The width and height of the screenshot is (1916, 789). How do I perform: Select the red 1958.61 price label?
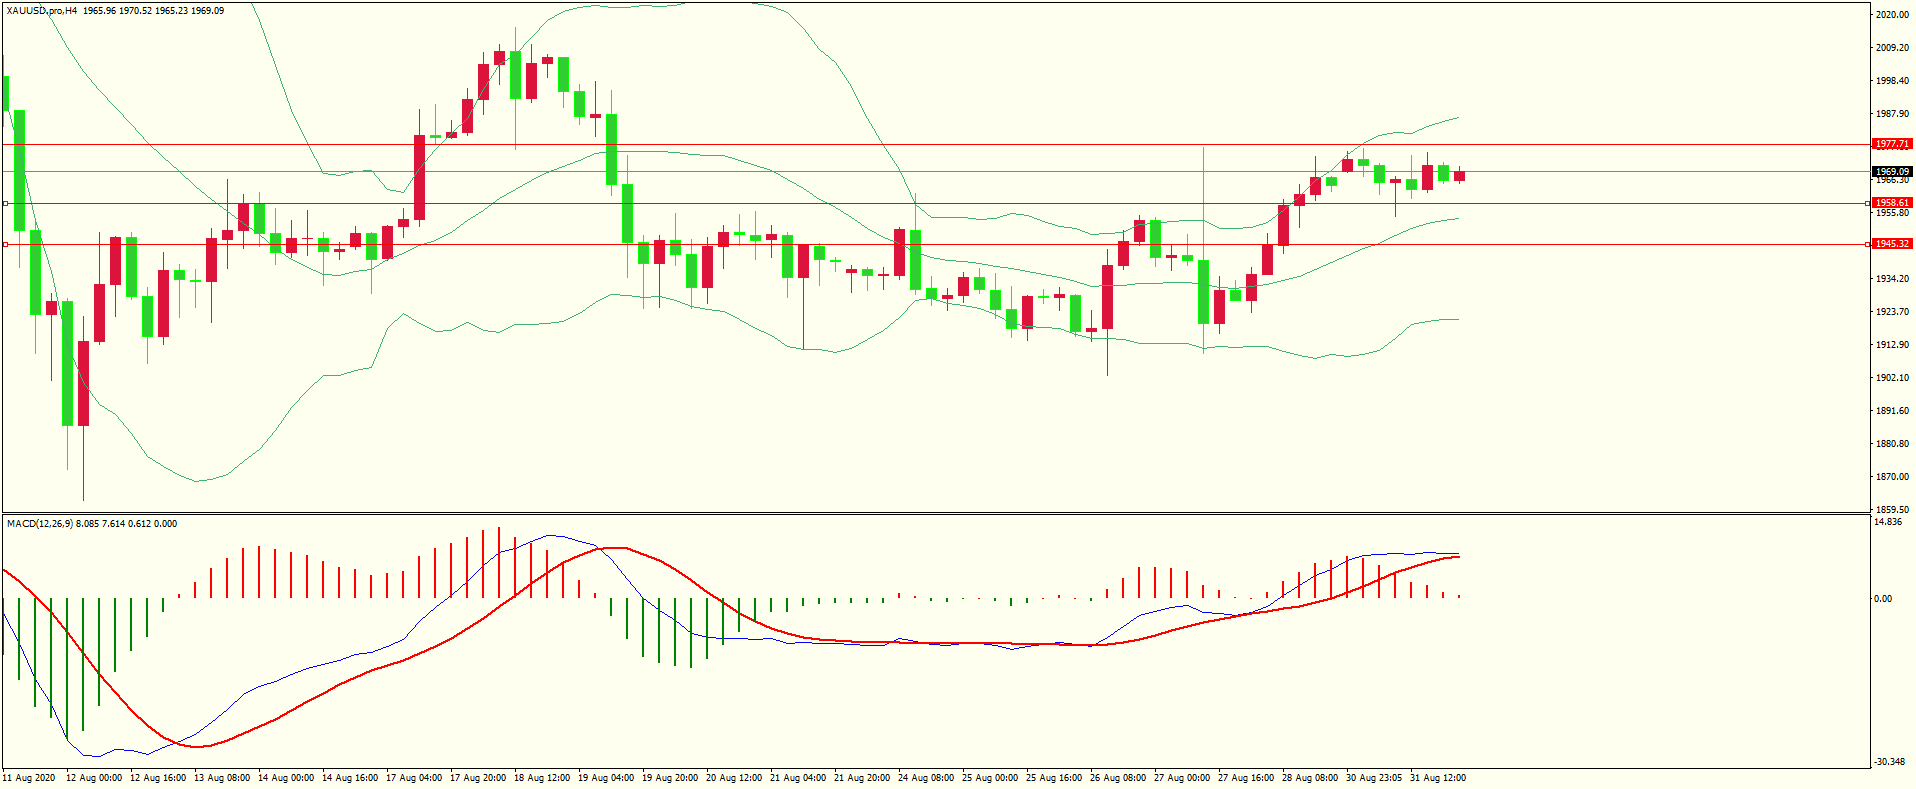click(1892, 203)
